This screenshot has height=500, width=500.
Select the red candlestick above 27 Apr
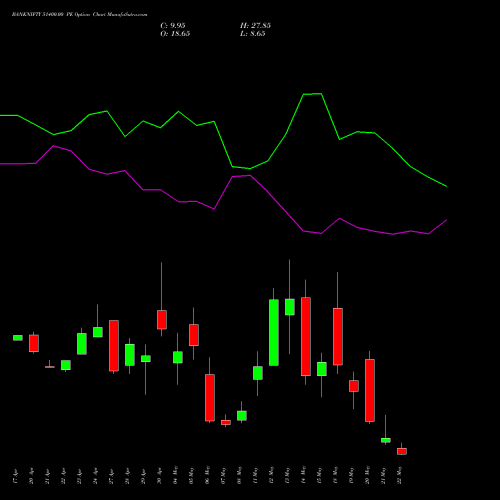tap(114, 346)
